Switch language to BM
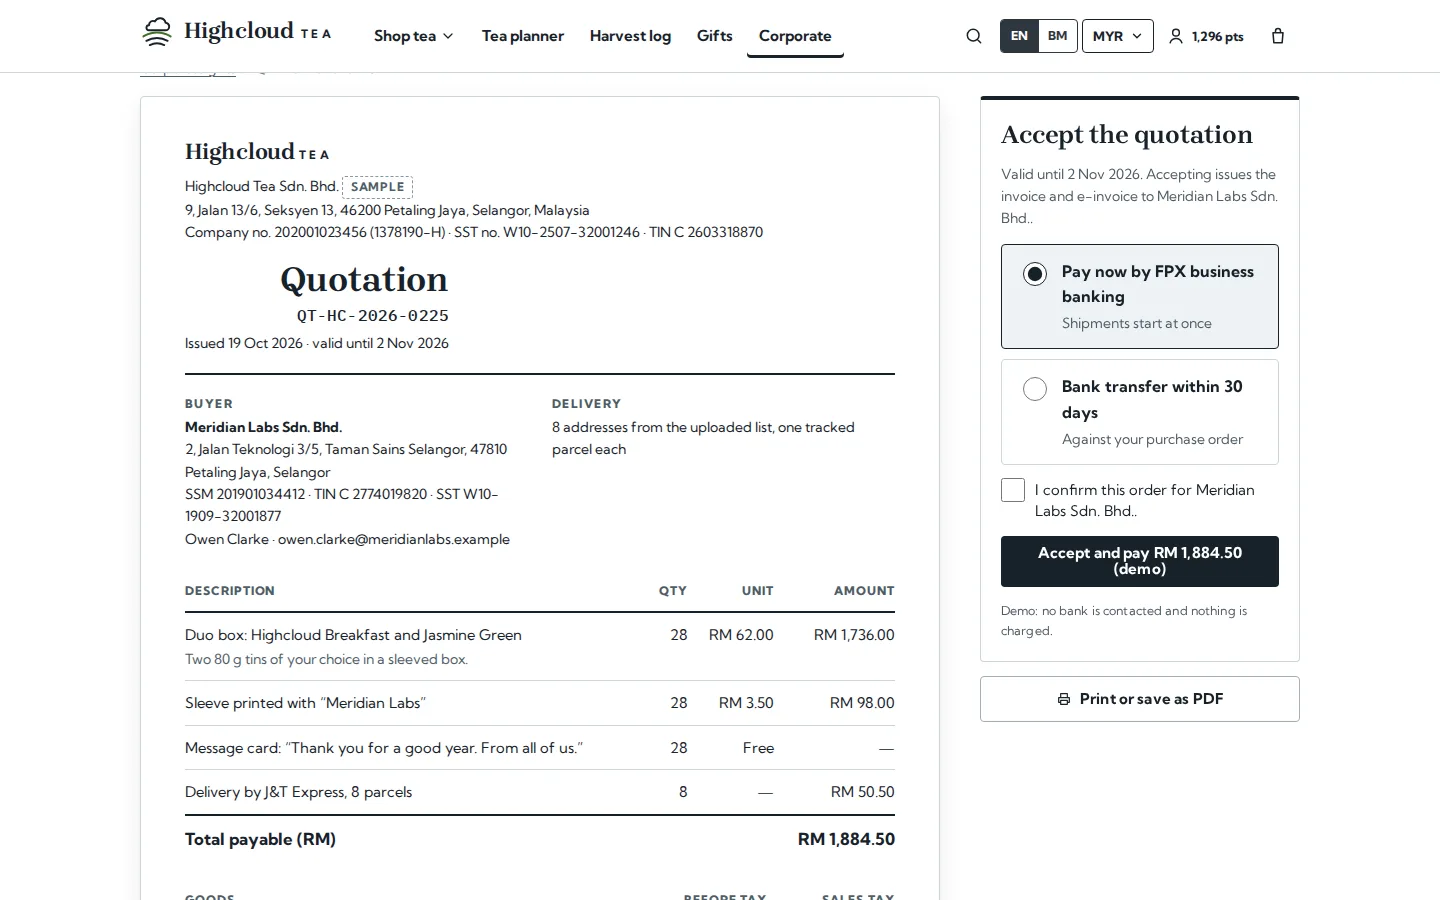 pyautogui.click(x=1057, y=36)
